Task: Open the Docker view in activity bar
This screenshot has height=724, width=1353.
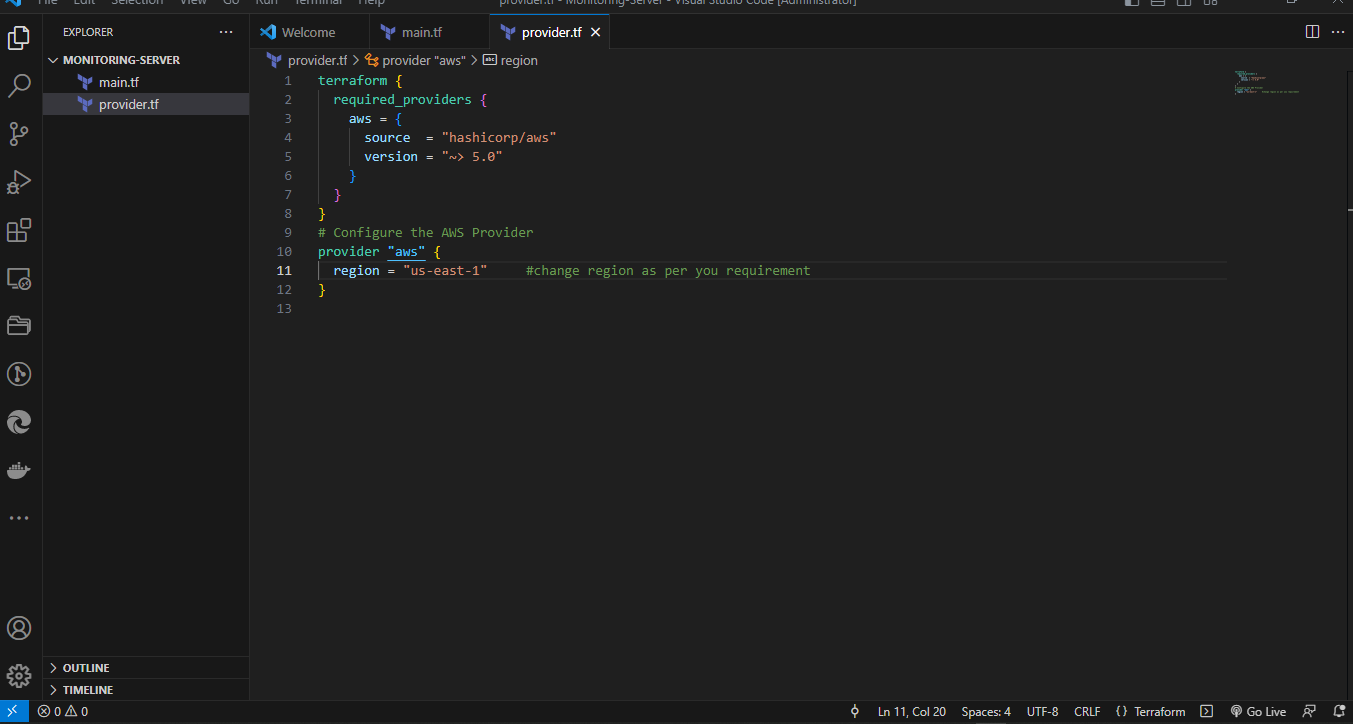Action: click(x=19, y=470)
